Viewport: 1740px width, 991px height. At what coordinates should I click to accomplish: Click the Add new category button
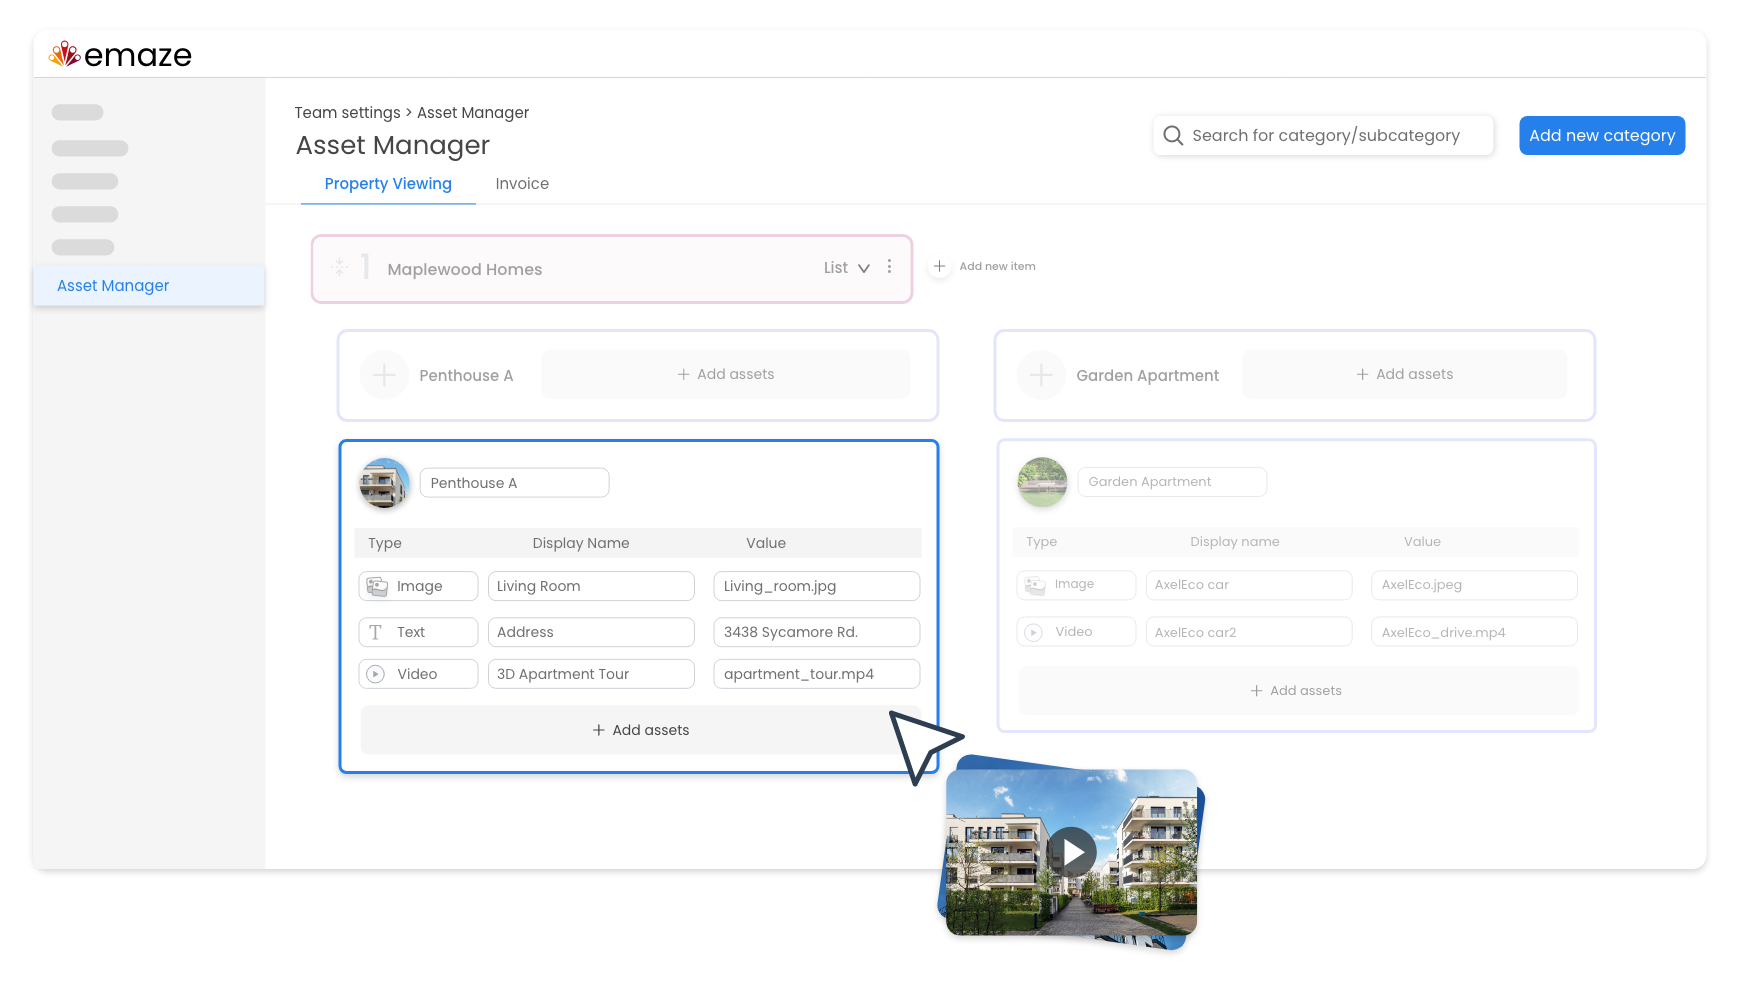(x=1602, y=136)
